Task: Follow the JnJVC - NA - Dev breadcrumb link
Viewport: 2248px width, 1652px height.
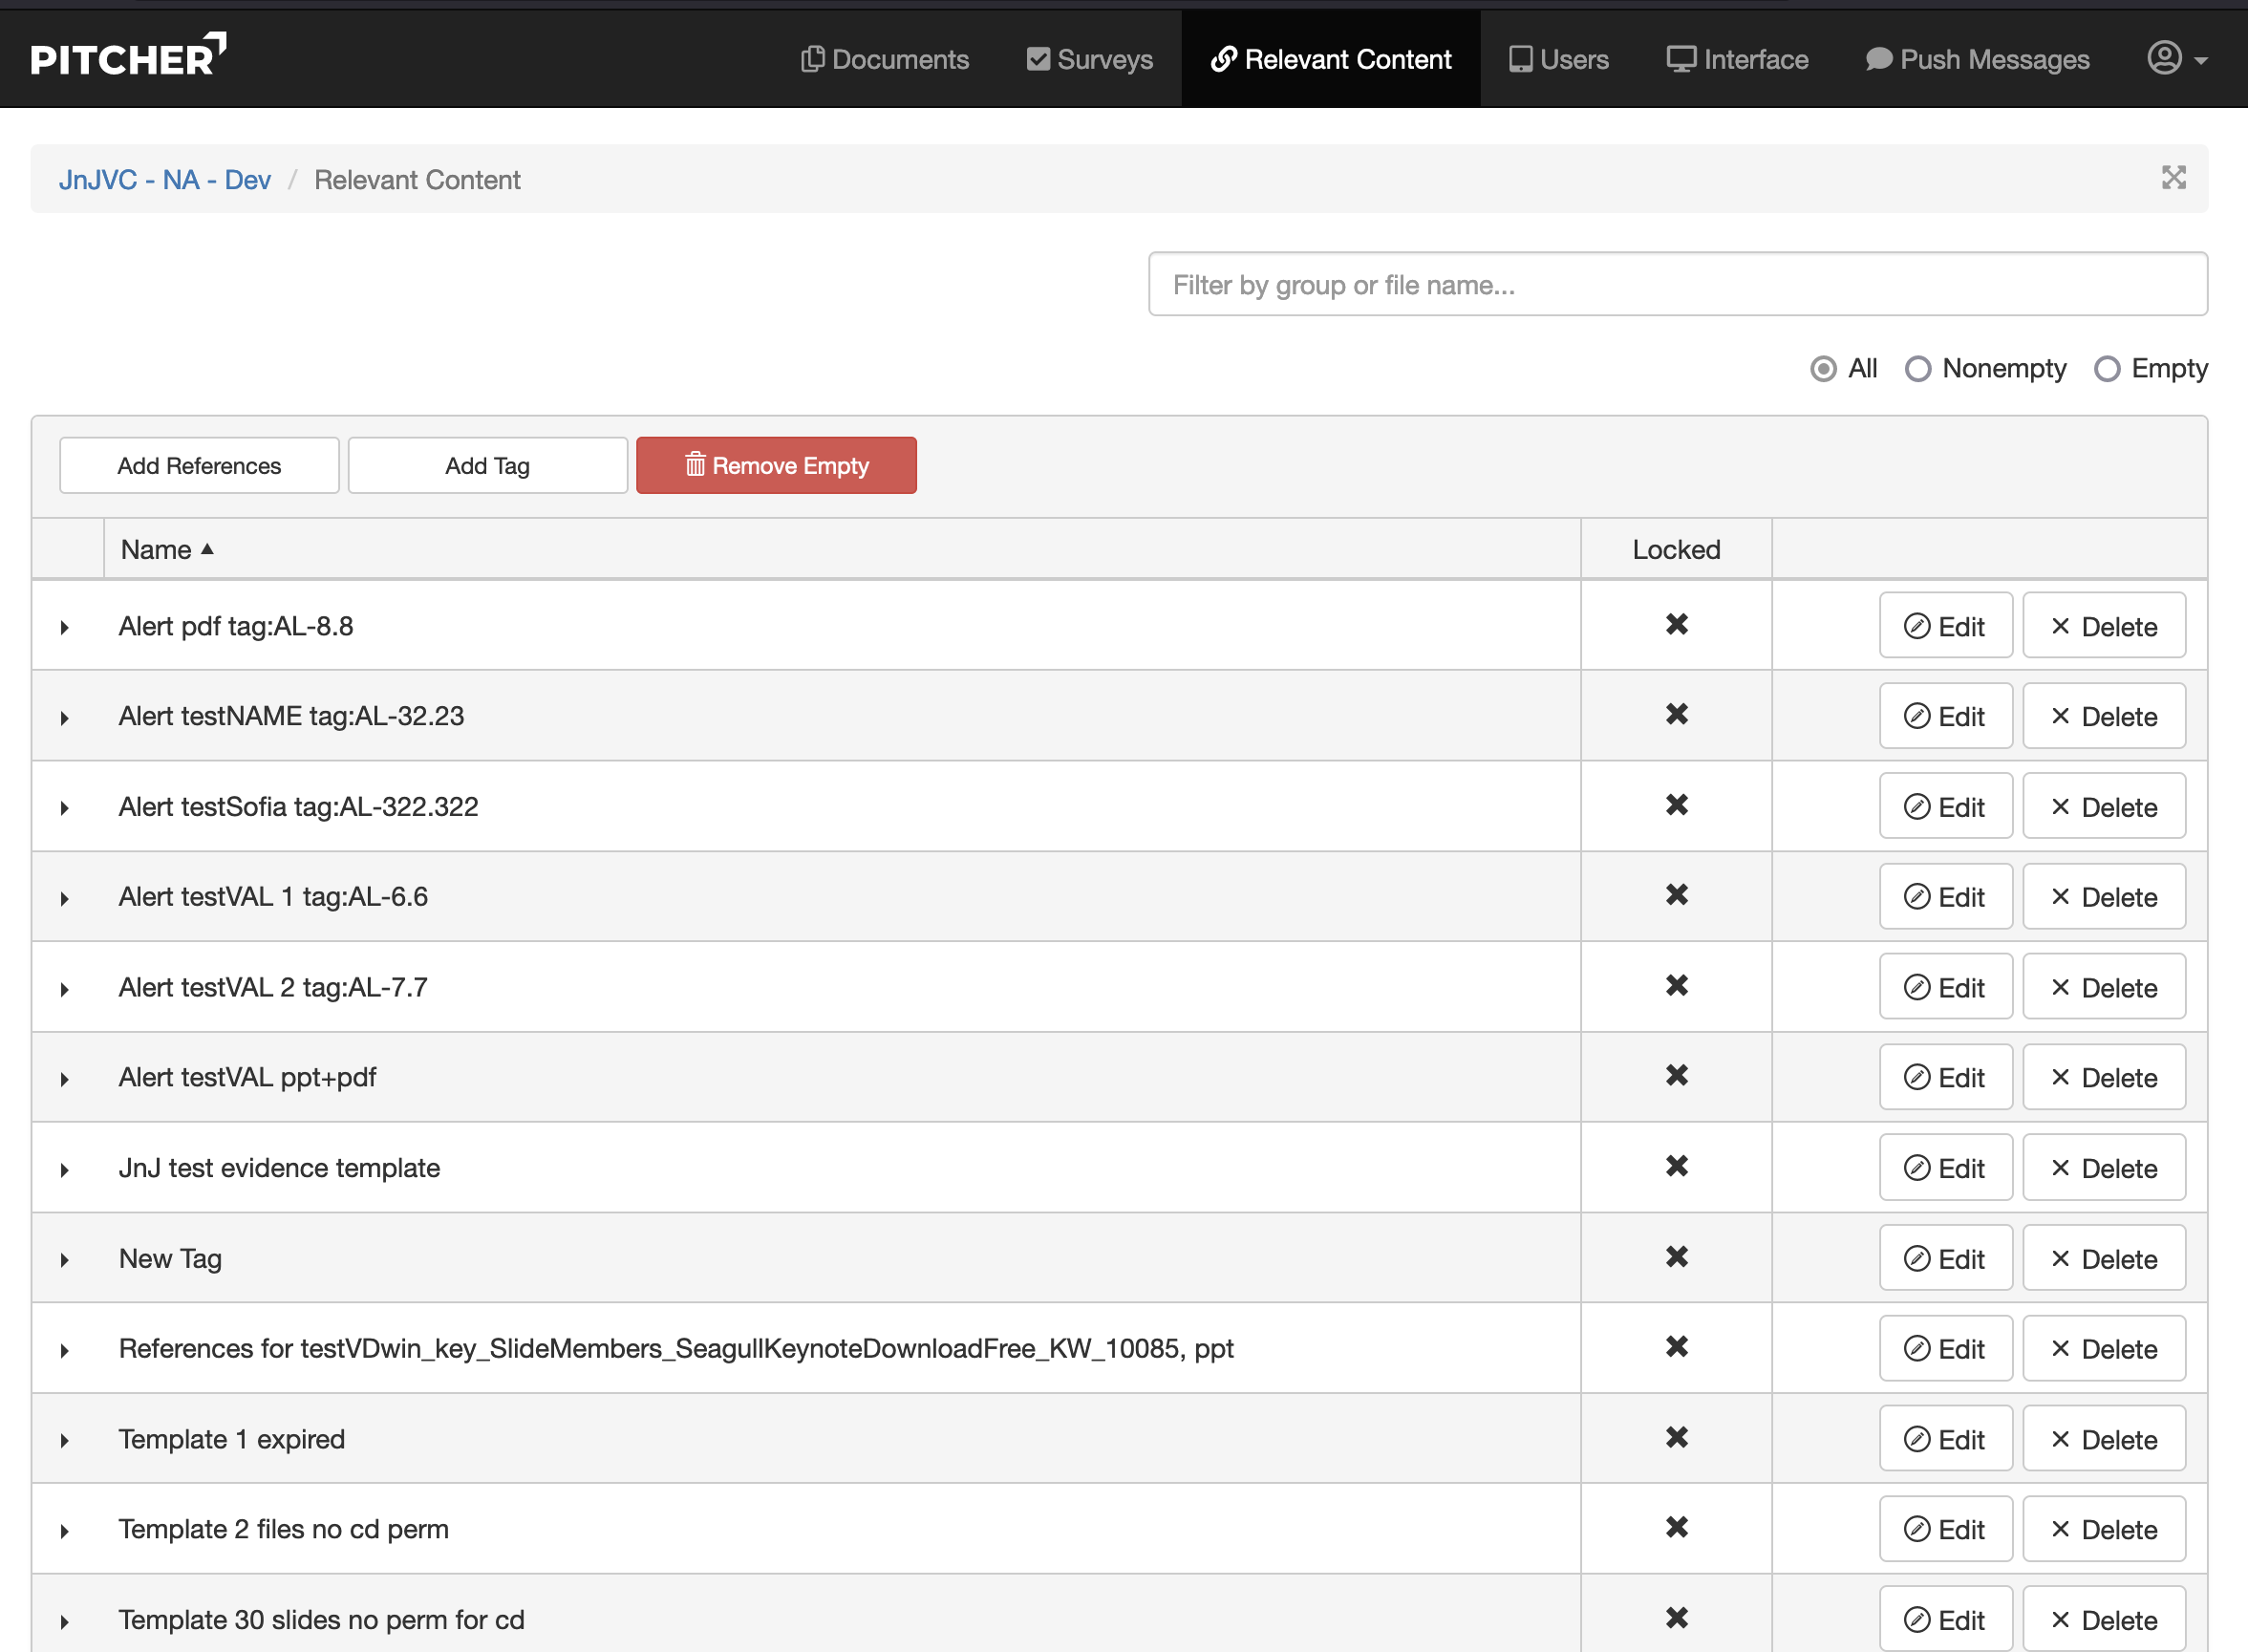Action: click(x=165, y=180)
